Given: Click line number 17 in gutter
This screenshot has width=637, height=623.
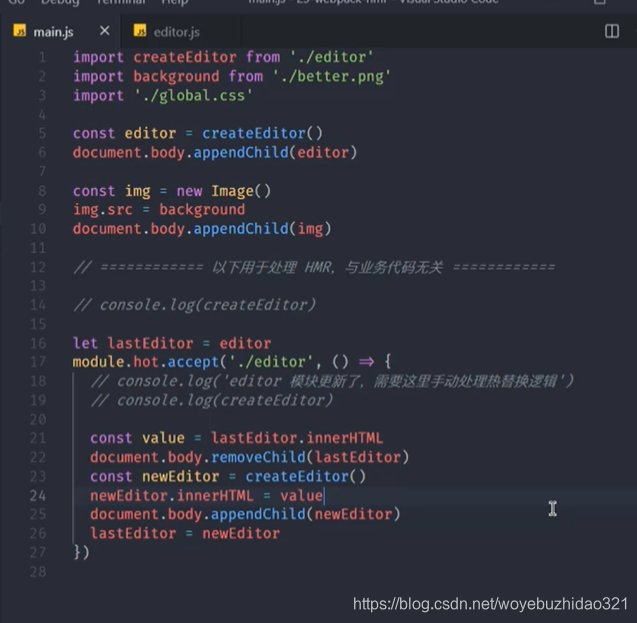Looking at the screenshot, I should (38, 362).
